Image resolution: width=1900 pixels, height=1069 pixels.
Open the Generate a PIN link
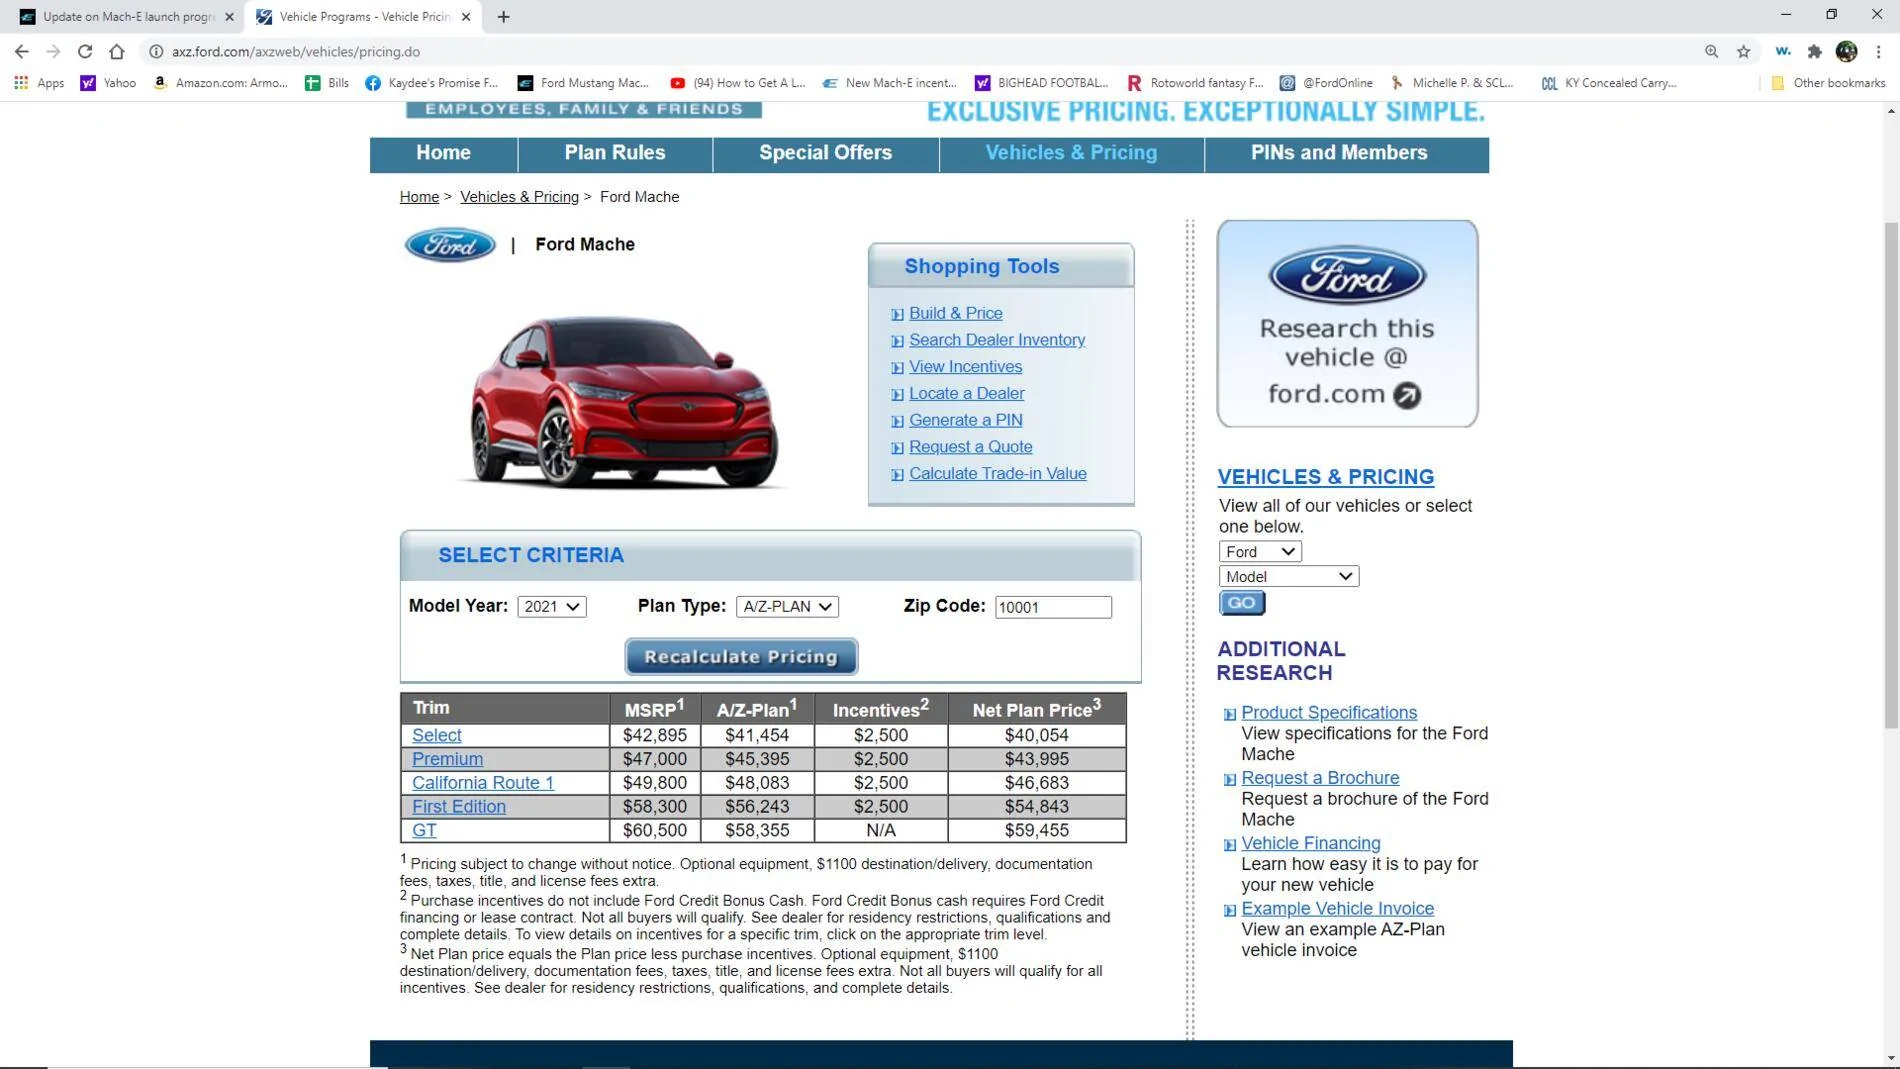pyautogui.click(x=965, y=421)
